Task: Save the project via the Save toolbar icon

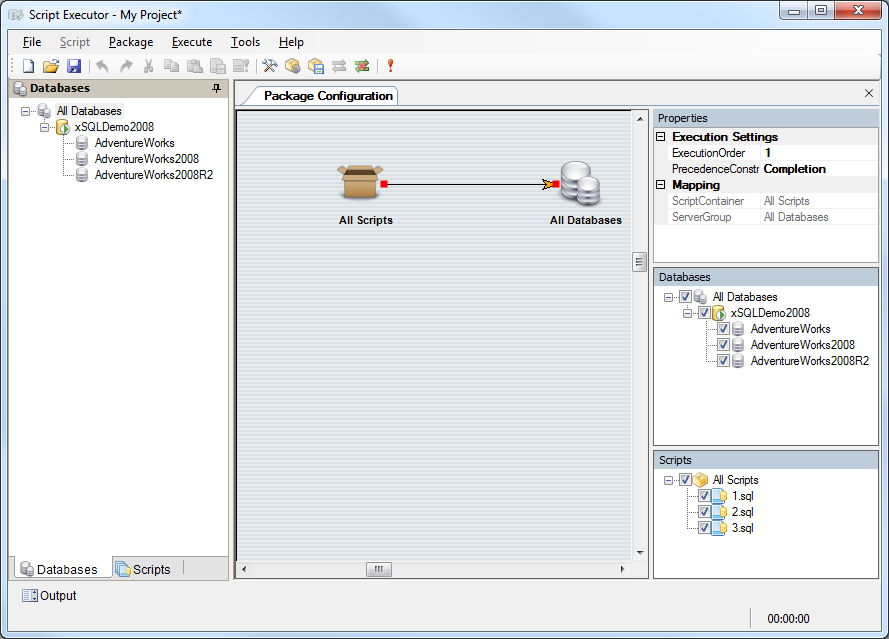Action: pos(73,66)
